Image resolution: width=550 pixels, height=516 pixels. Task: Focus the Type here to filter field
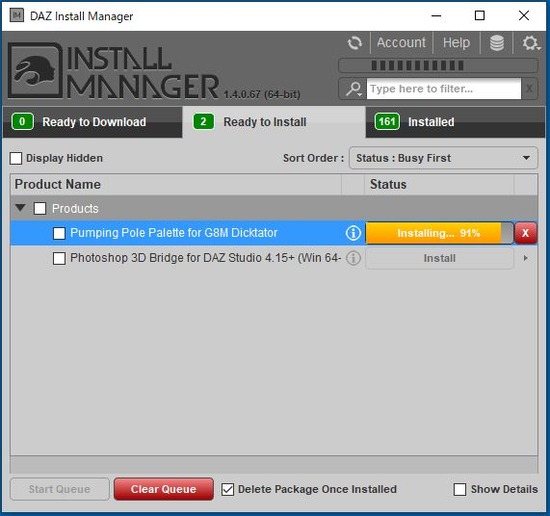444,89
